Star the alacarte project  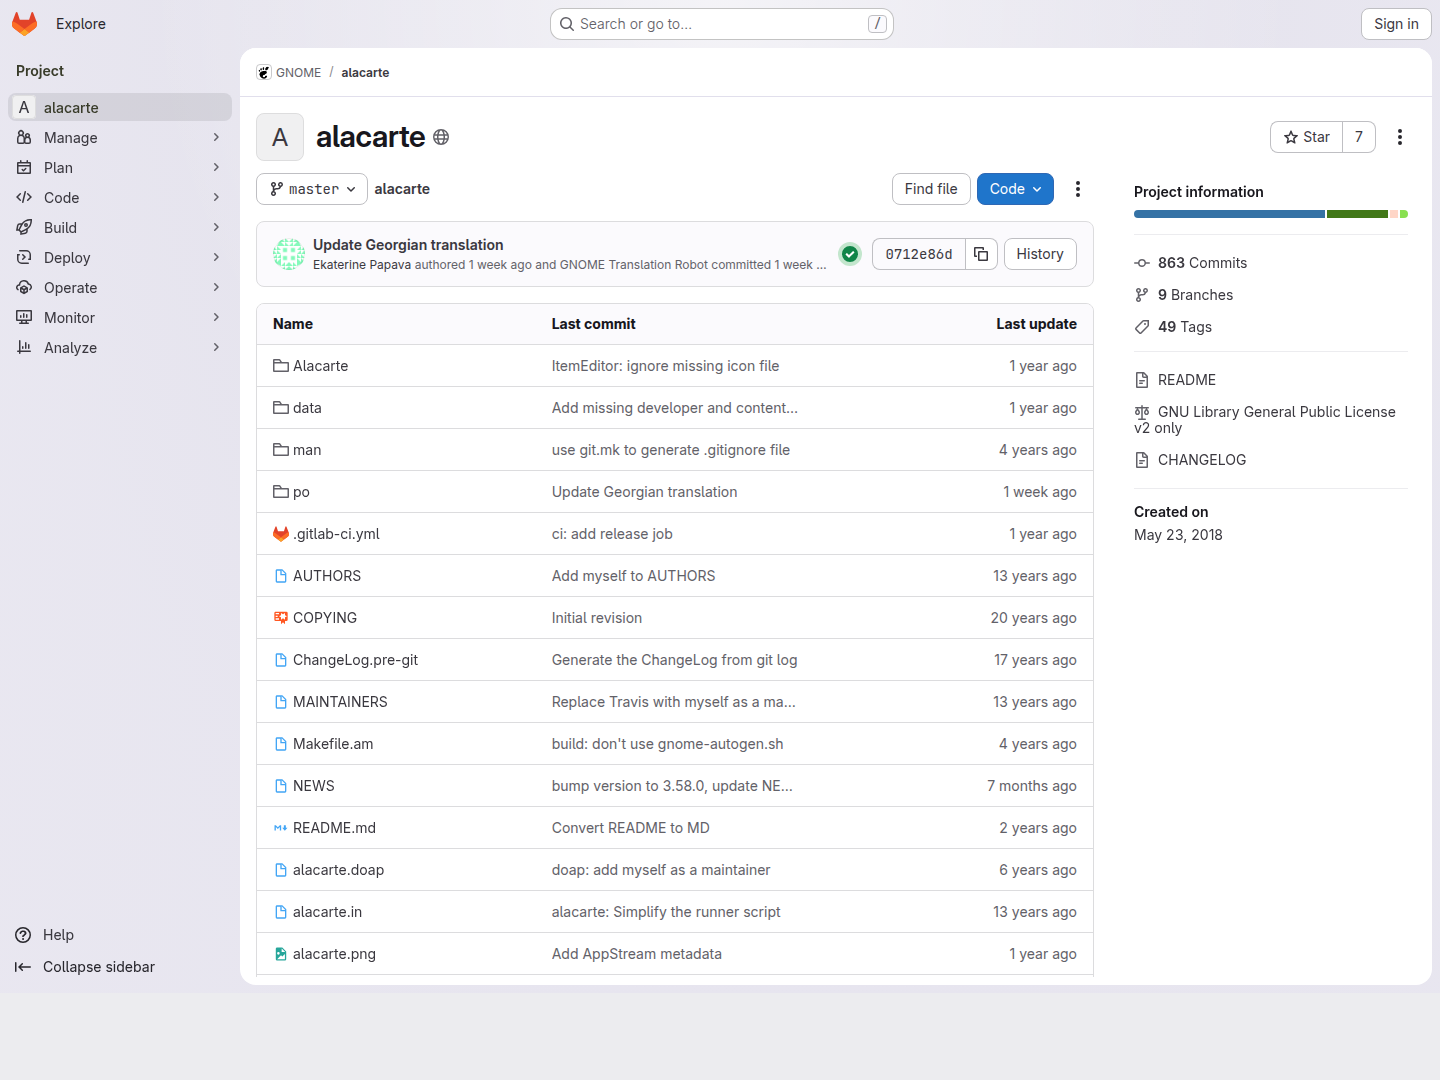click(x=1306, y=137)
